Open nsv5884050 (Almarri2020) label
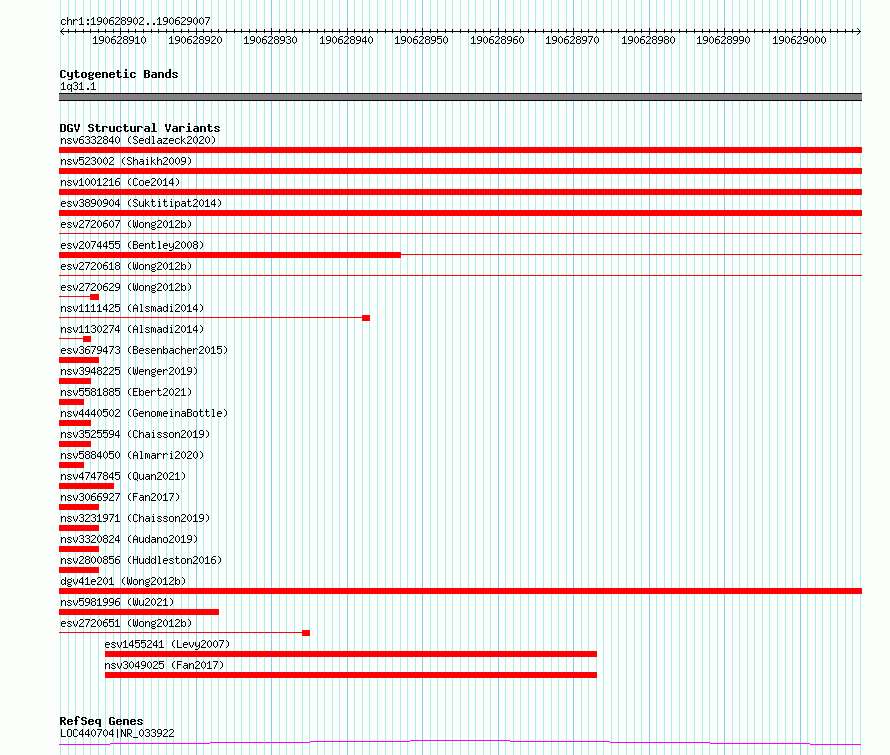The width and height of the screenshot is (890, 755). [x=132, y=455]
